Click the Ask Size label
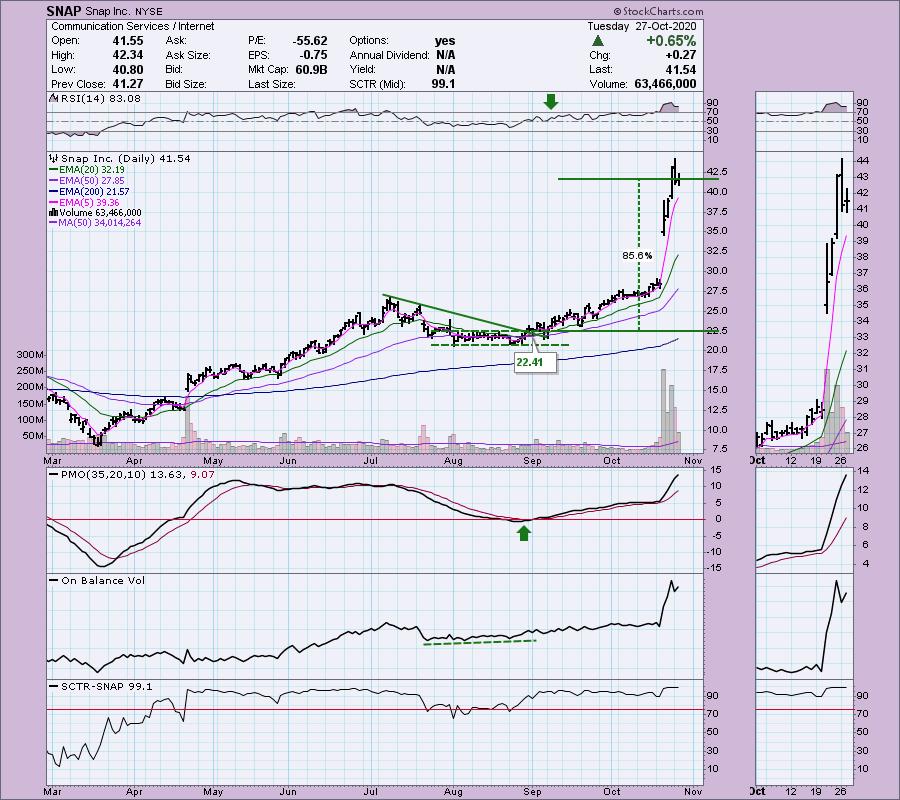Viewport: 900px width, 800px height. 188,55
